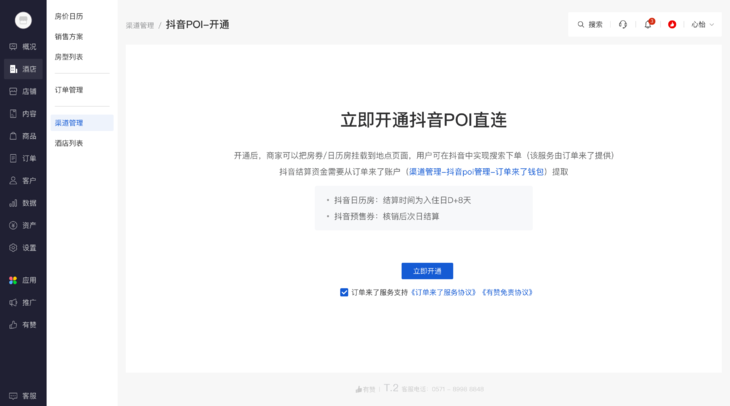Viewport: 730px width, 406px height.
Task: Click the headset customer service icon
Action: (x=623, y=24)
